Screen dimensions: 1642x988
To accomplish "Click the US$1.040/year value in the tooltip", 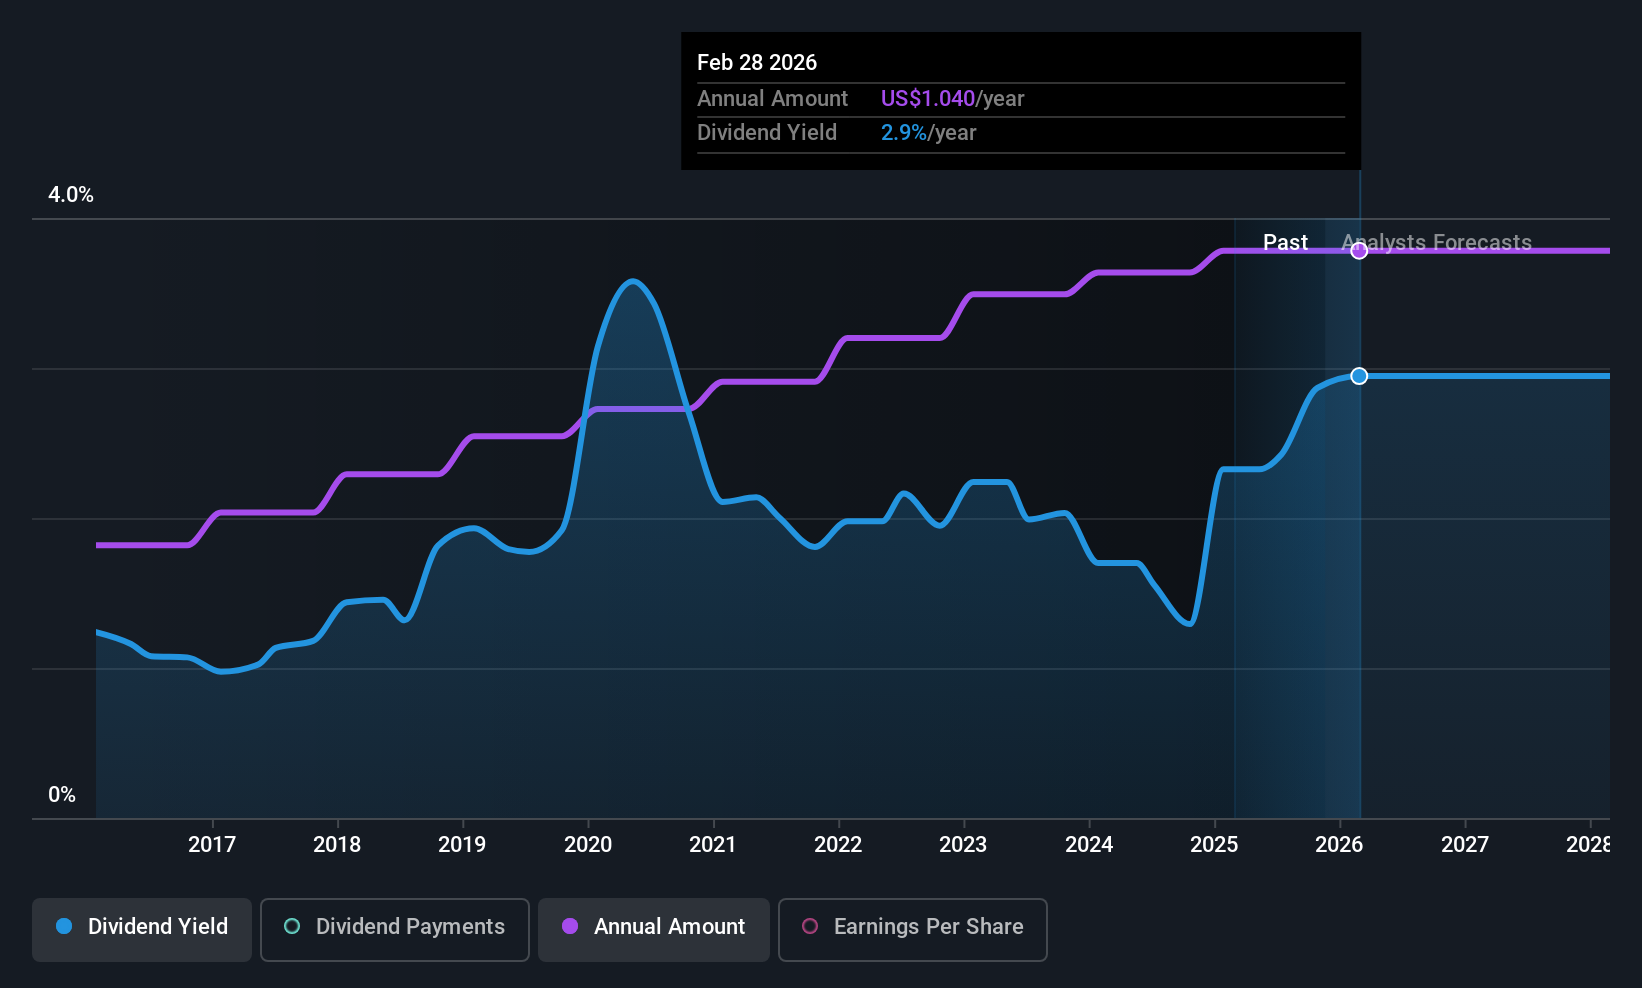I will (928, 98).
